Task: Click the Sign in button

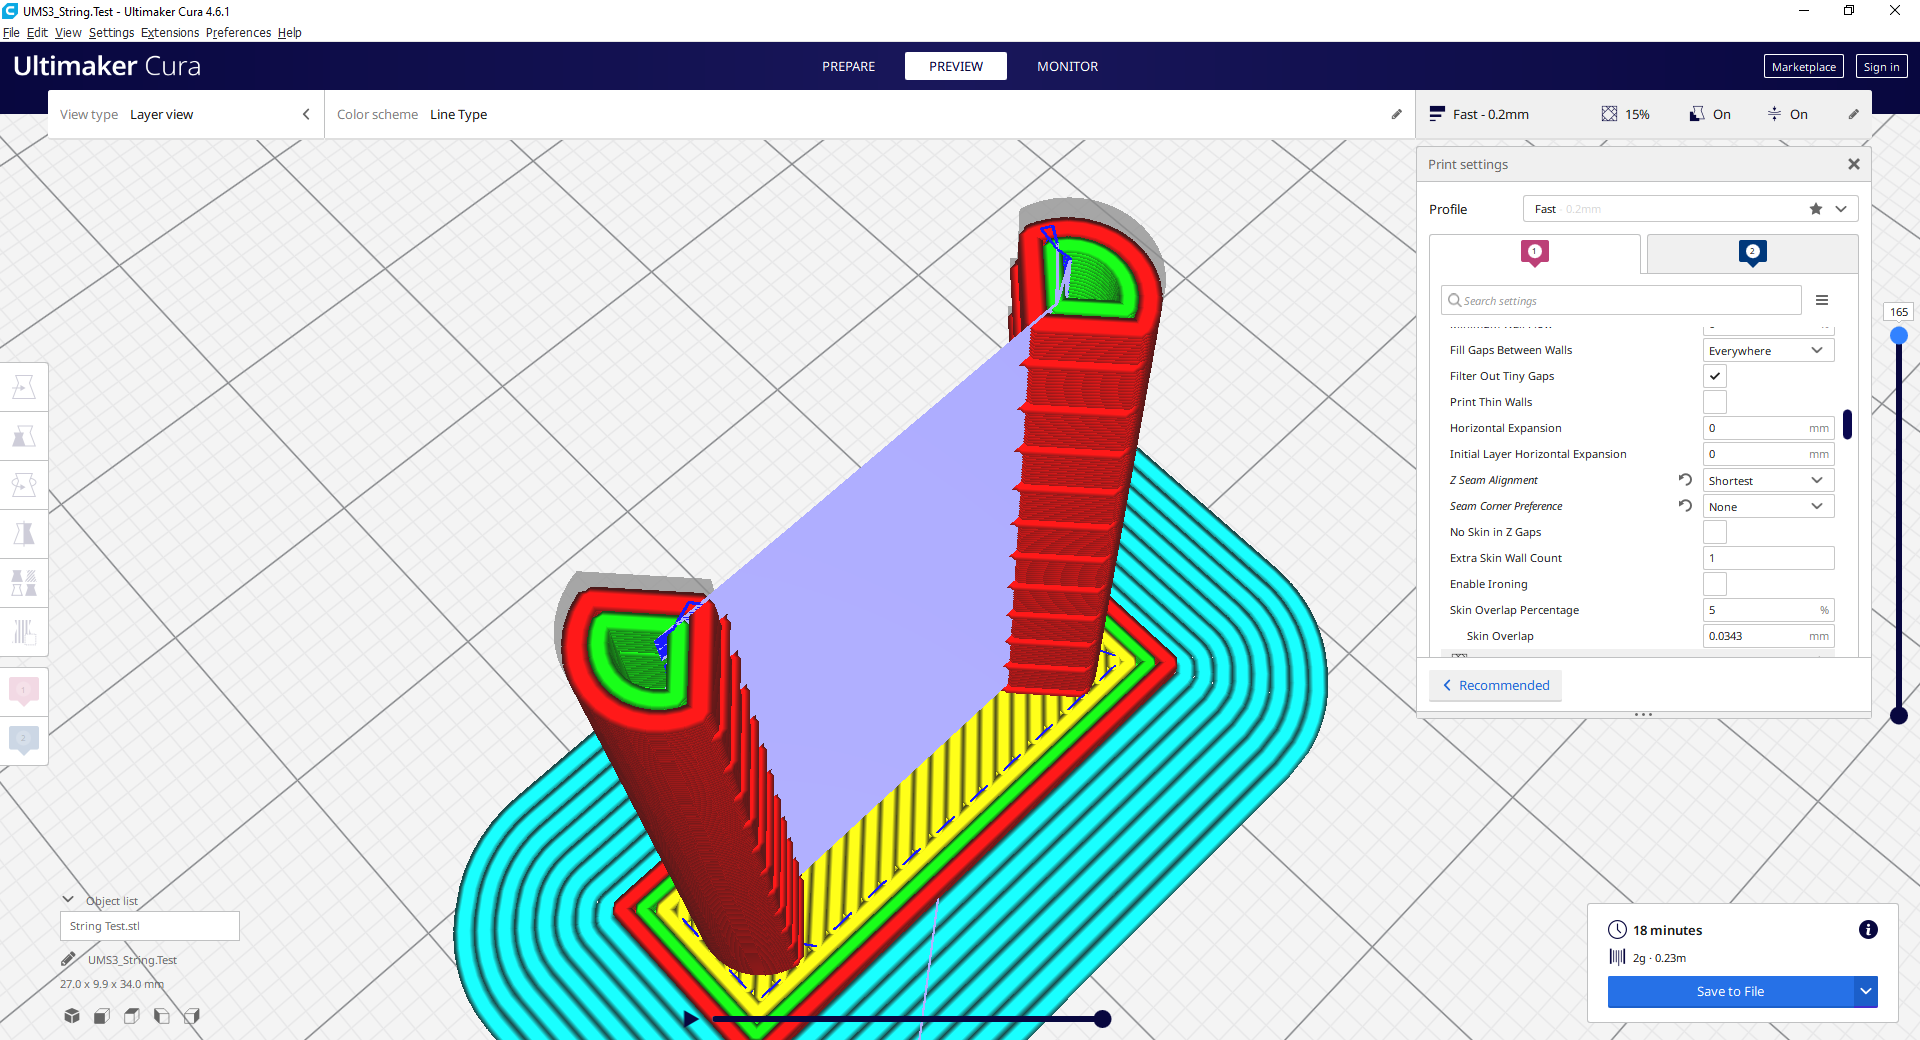Action: pos(1881,67)
